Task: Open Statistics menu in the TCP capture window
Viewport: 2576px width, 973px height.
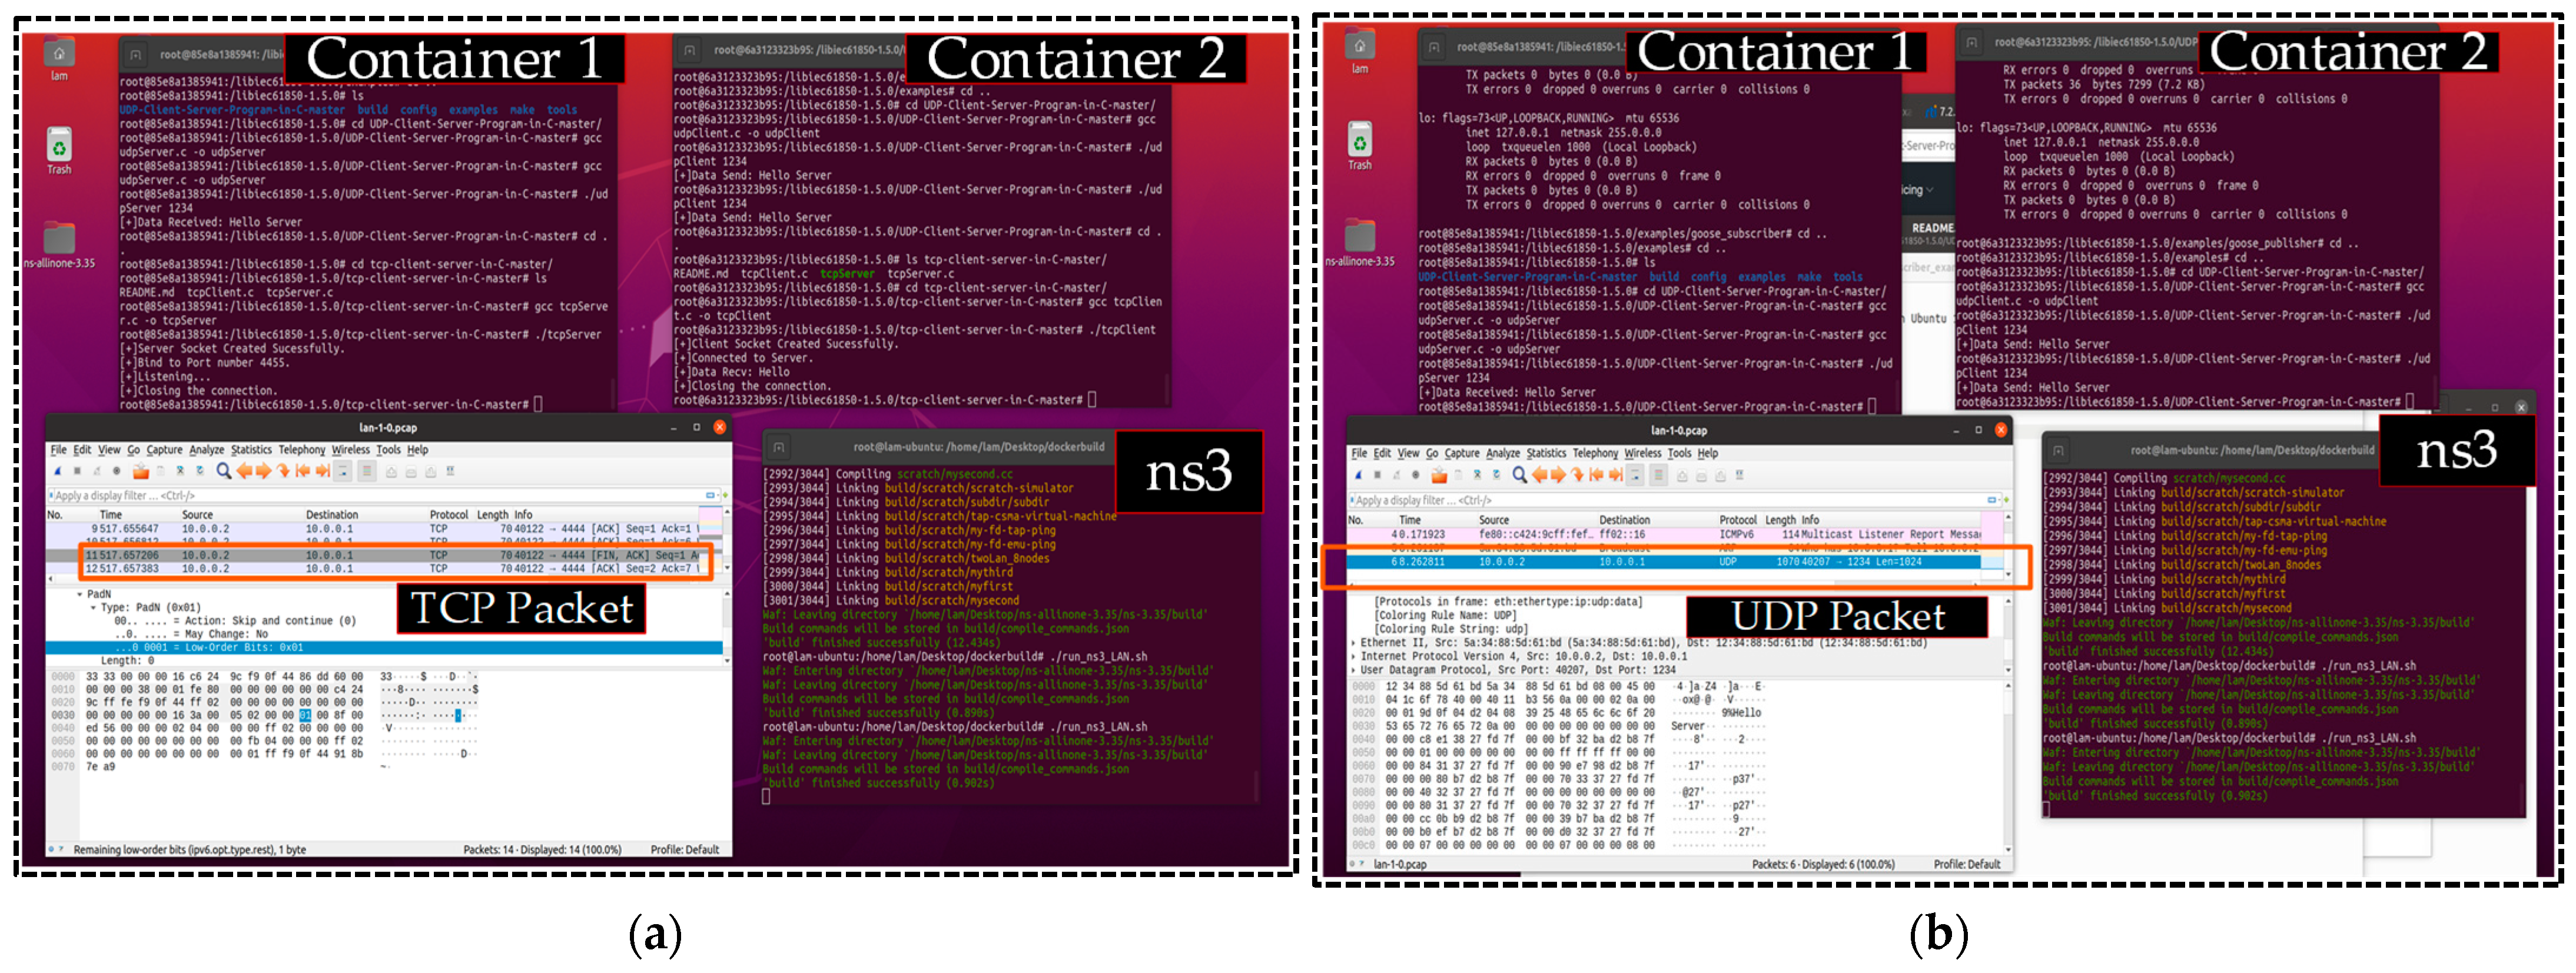Action: [x=251, y=450]
